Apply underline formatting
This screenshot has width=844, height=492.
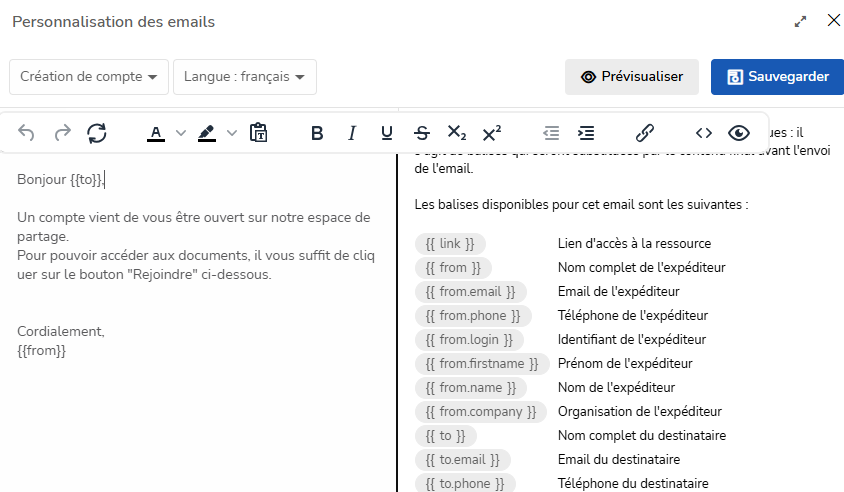[x=387, y=133]
